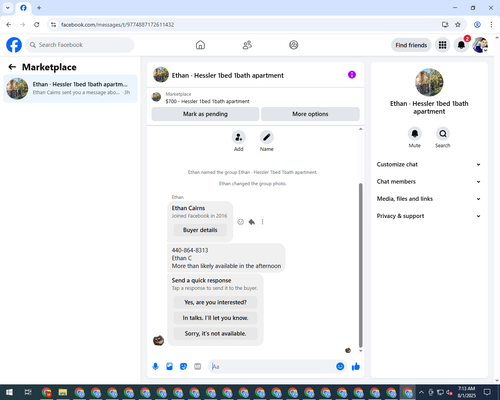Click the back arrow next to Marketplace
Image resolution: width=500 pixels, height=400 pixels.
pos(12,67)
